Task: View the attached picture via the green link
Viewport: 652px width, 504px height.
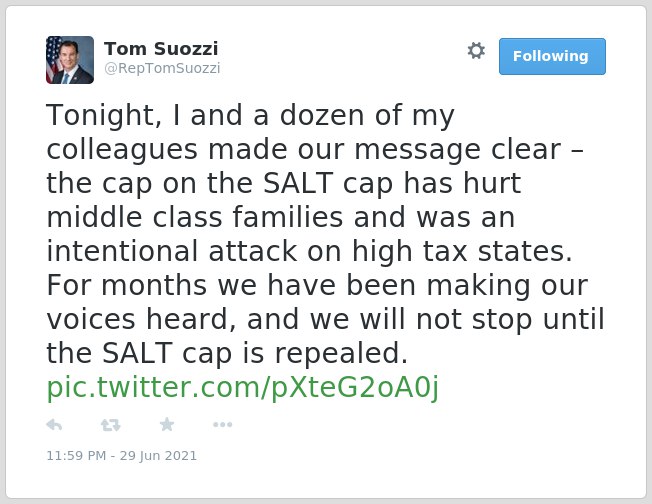Action: (x=243, y=387)
